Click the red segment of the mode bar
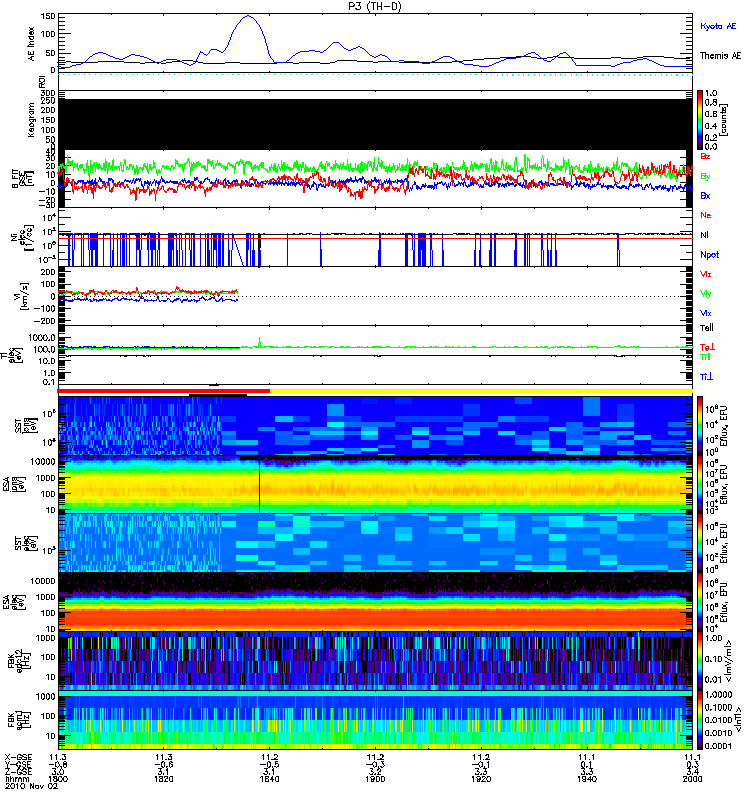The width and height of the screenshot is (750, 800). (163, 391)
